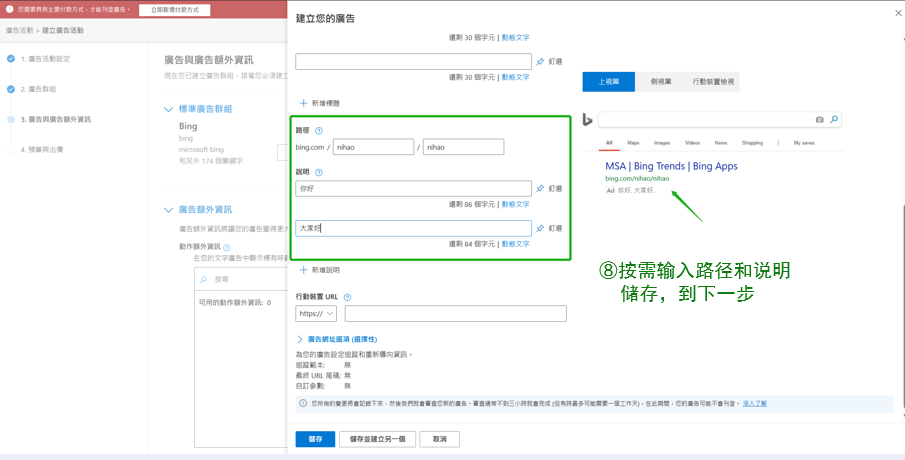The image size is (905, 460).
Task: Select the Videos tab in ad preview
Action: [692, 143]
